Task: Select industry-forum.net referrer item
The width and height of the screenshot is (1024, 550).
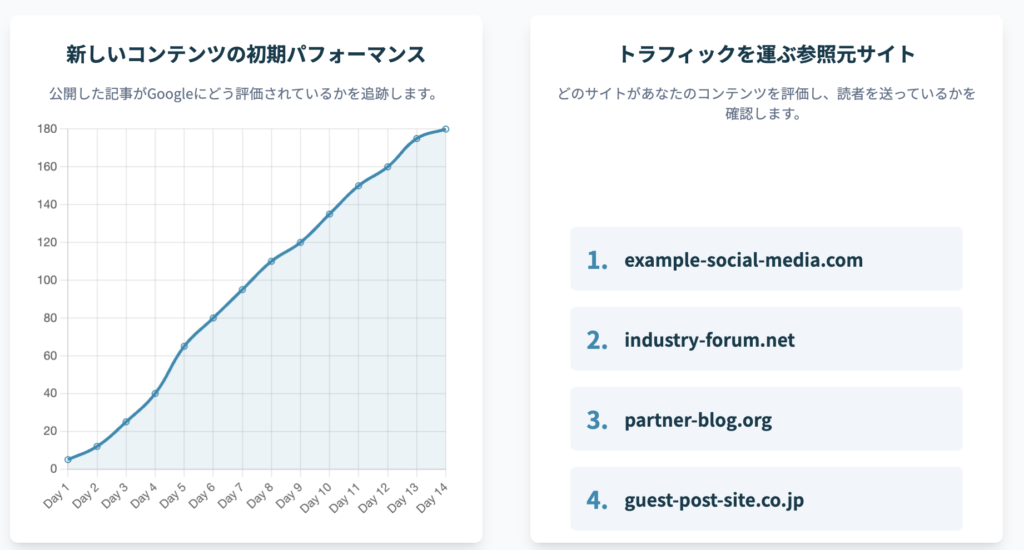Action: (766, 340)
